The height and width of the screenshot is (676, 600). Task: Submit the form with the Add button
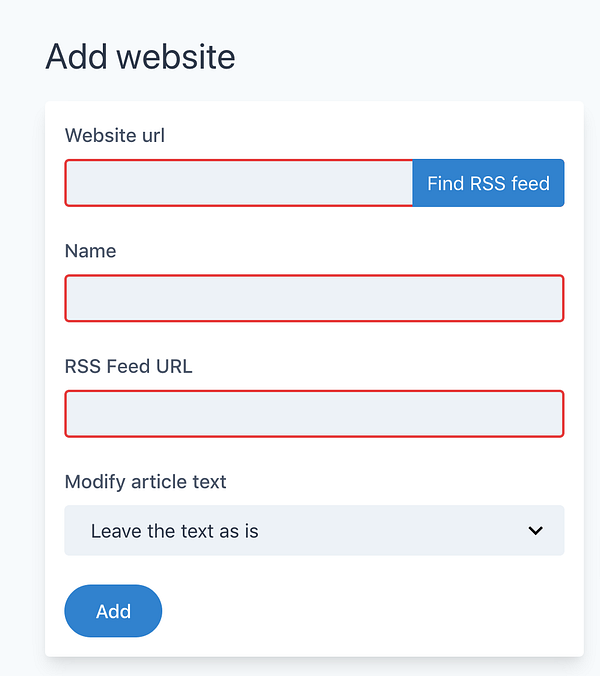pyautogui.click(x=113, y=611)
